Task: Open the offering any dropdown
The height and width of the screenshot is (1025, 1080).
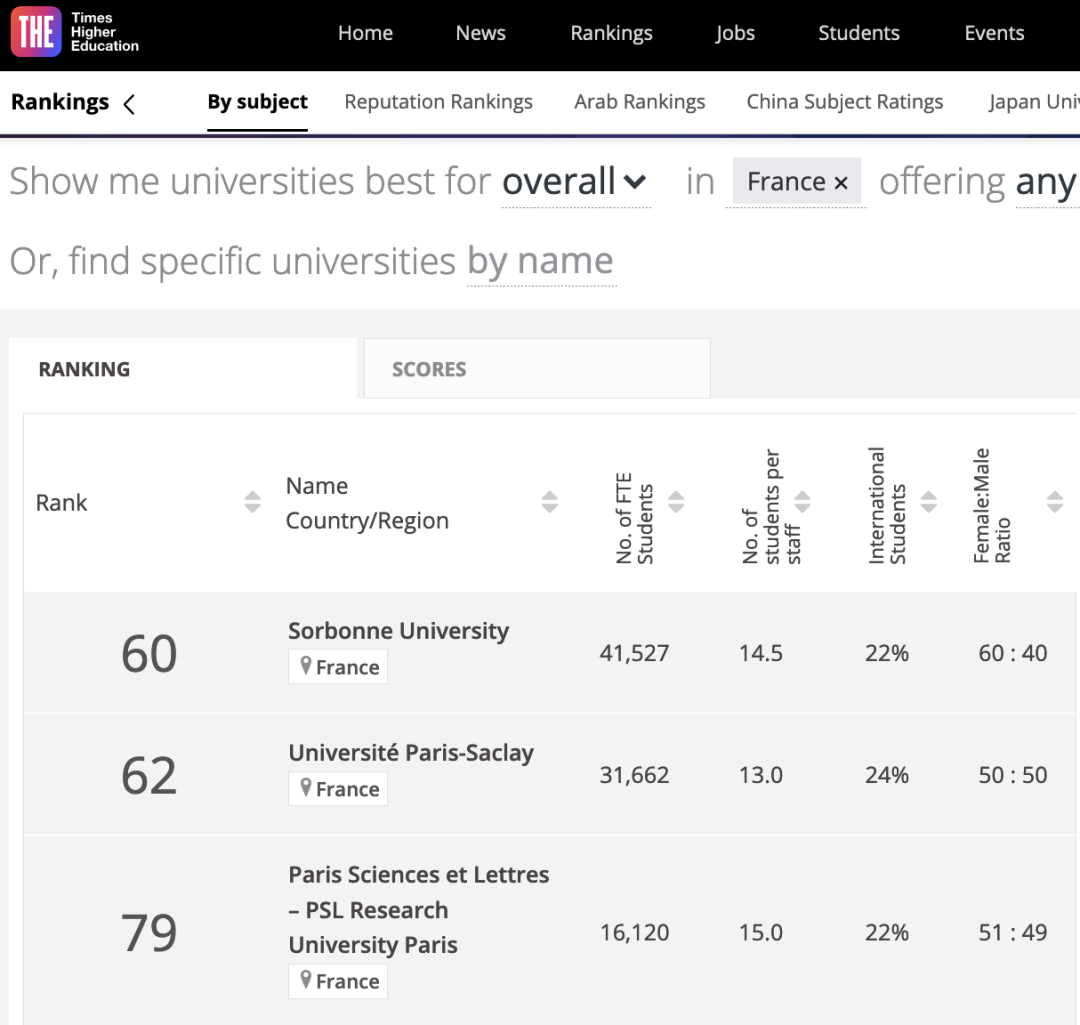Action: pos(1047,182)
